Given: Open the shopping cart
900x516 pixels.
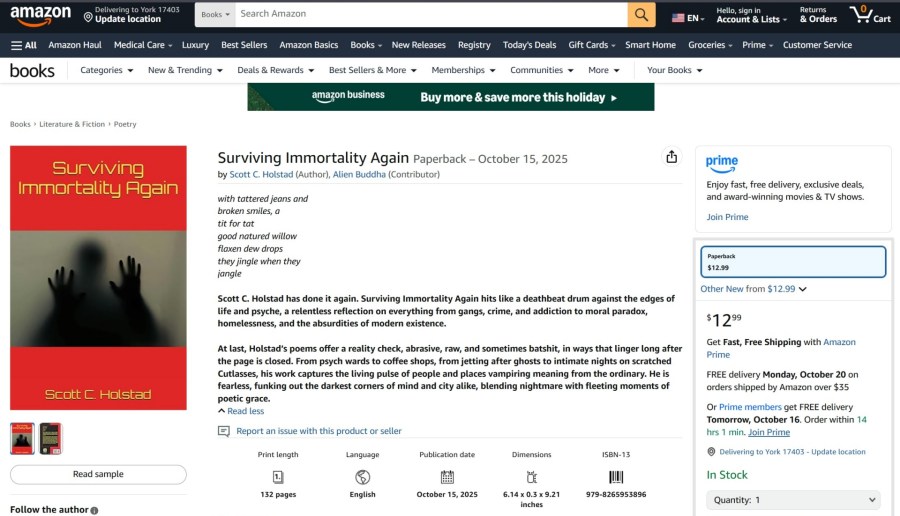Looking at the screenshot, I should [869, 15].
